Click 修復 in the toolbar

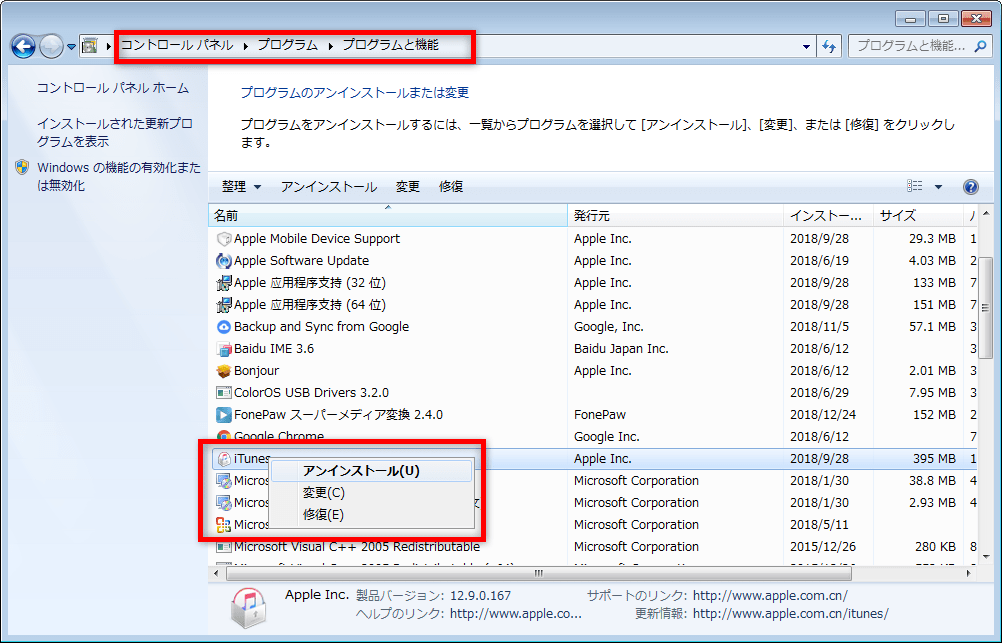coord(451,187)
